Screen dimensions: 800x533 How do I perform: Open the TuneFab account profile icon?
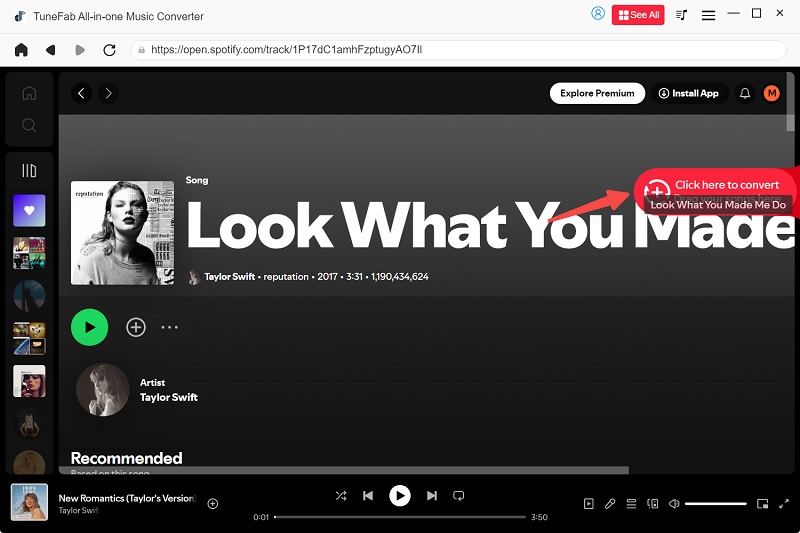tap(597, 14)
